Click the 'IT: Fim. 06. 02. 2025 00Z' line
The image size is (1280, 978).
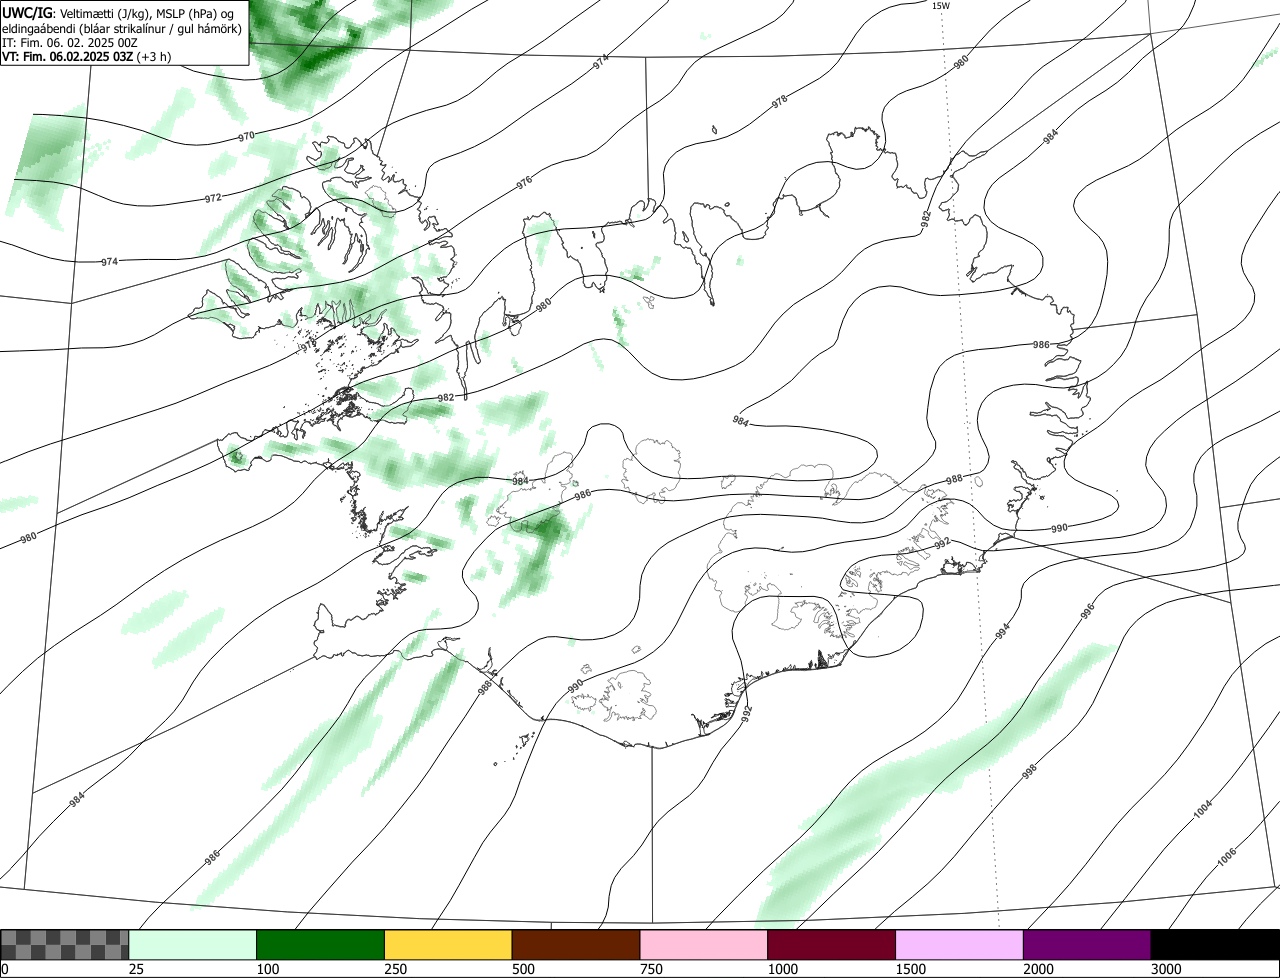(x=70, y=42)
